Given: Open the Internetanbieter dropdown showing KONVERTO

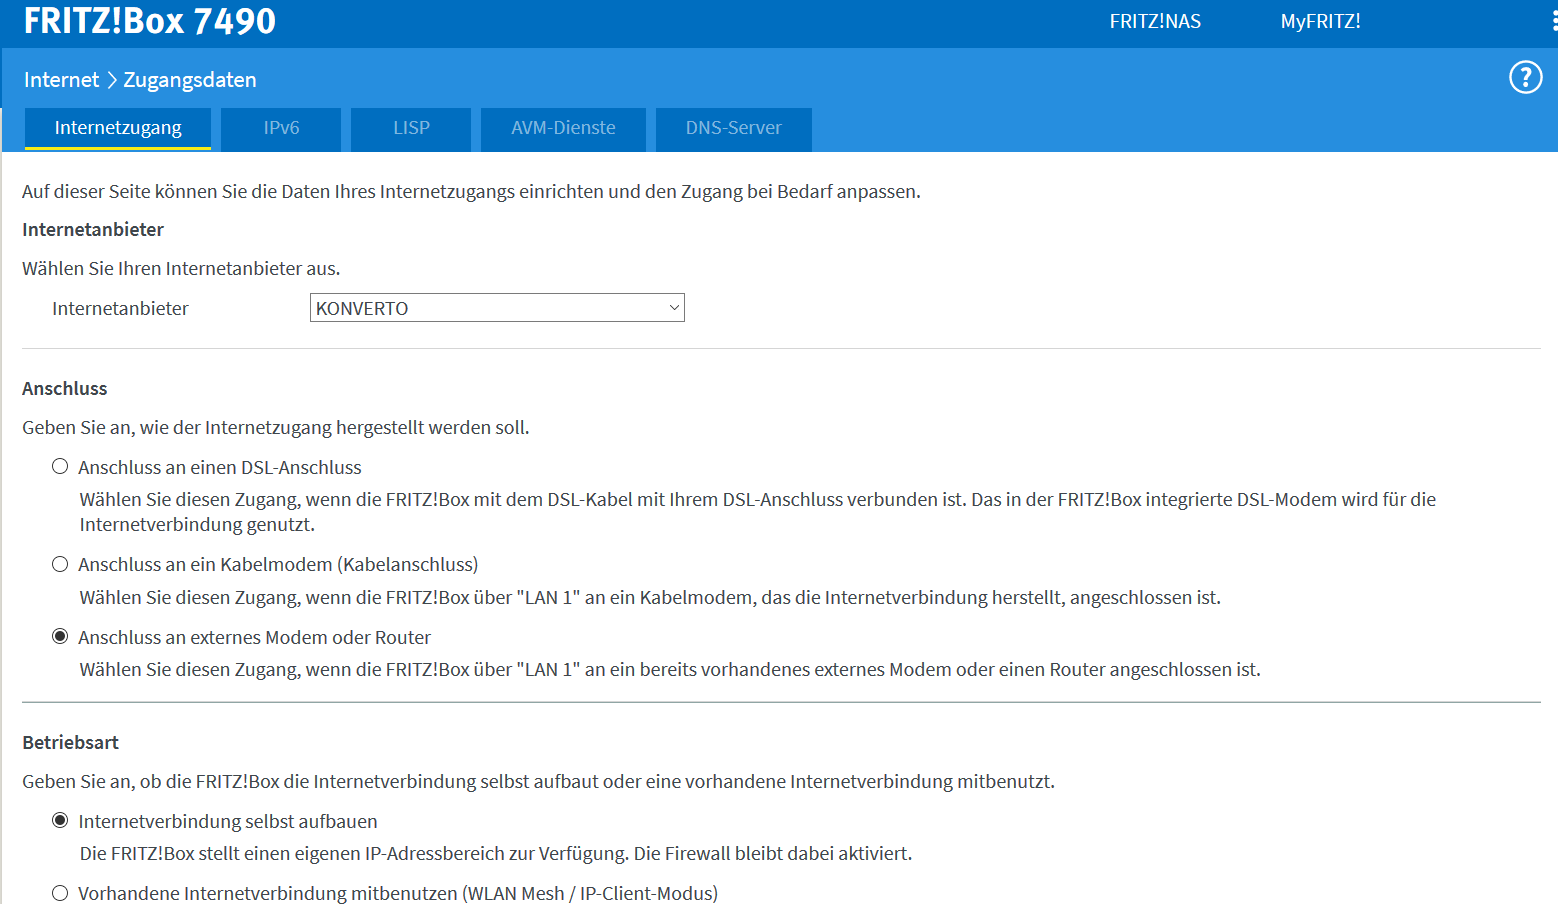Looking at the screenshot, I should [x=497, y=308].
